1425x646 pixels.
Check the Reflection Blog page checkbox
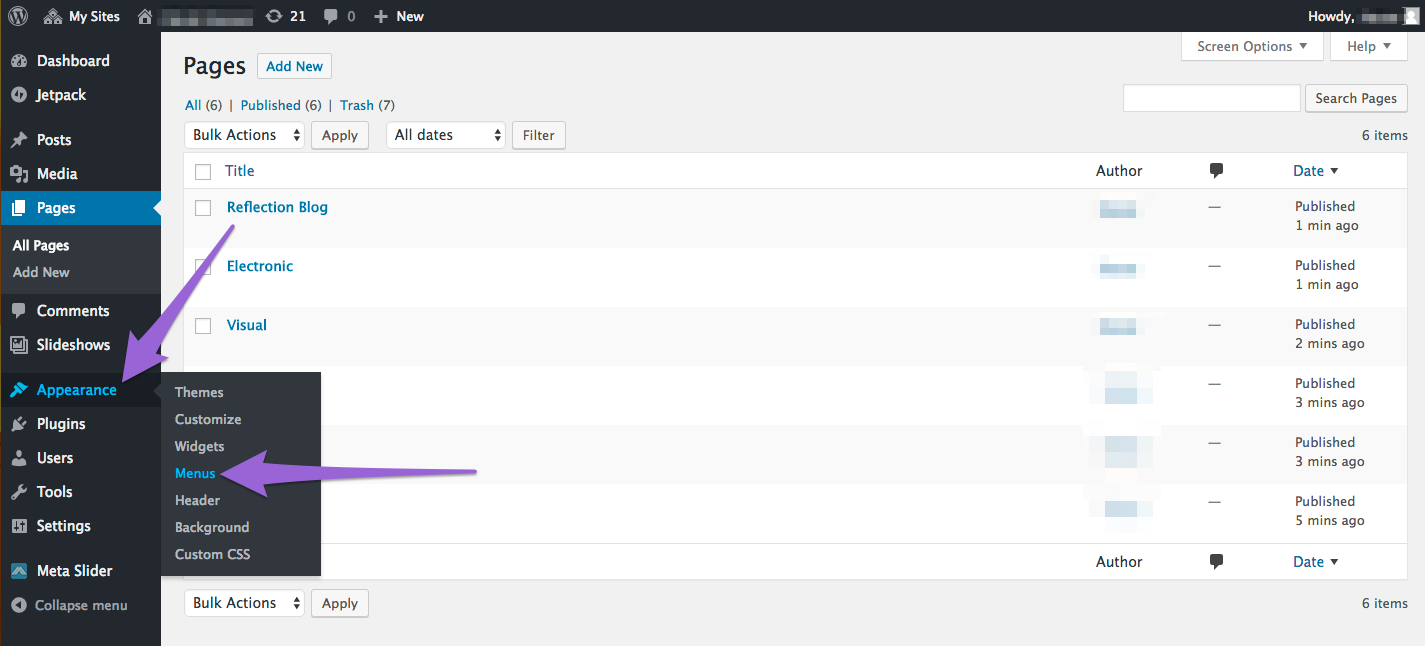203,208
